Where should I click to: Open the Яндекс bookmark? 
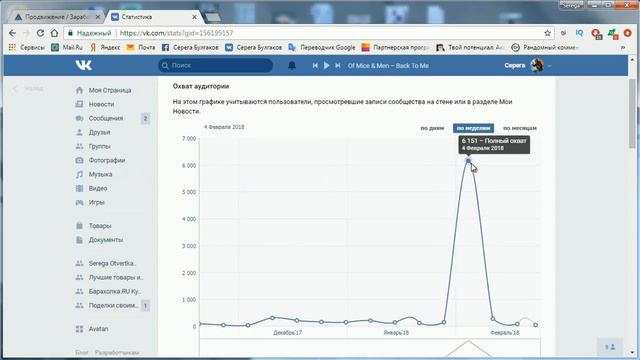click(105, 47)
